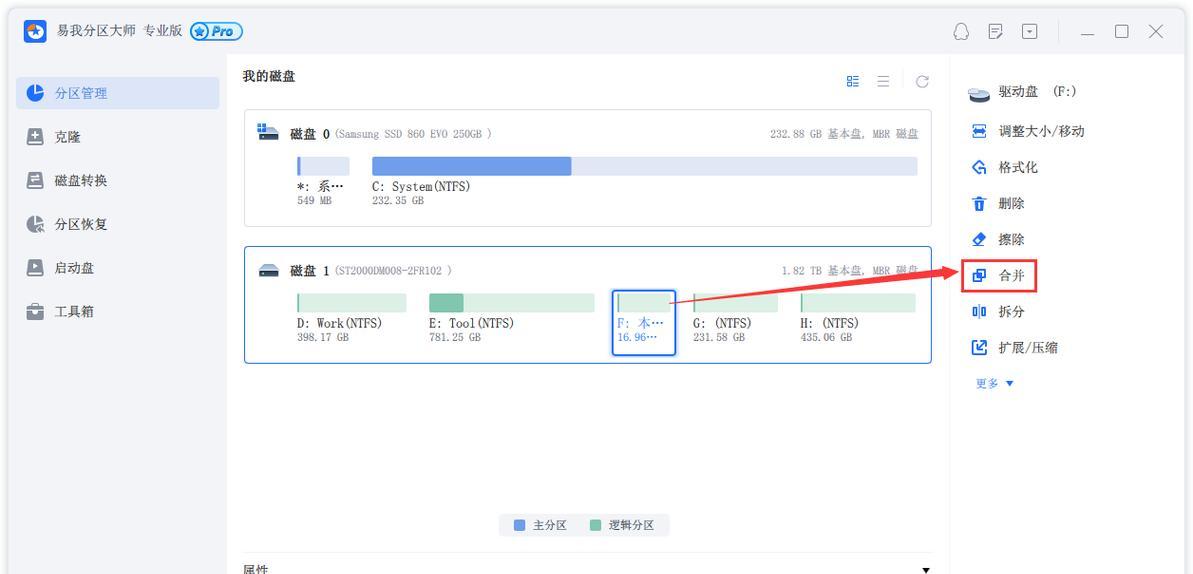The height and width of the screenshot is (574, 1193).
Task: Click the 781.25 GB size label
Action: click(455, 337)
